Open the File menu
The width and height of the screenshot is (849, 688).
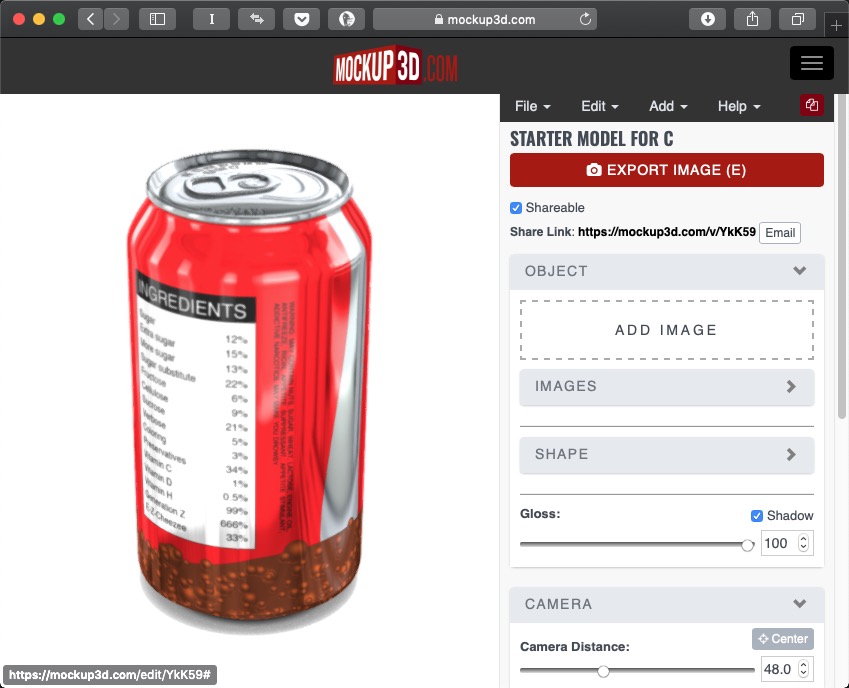click(x=532, y=106)
